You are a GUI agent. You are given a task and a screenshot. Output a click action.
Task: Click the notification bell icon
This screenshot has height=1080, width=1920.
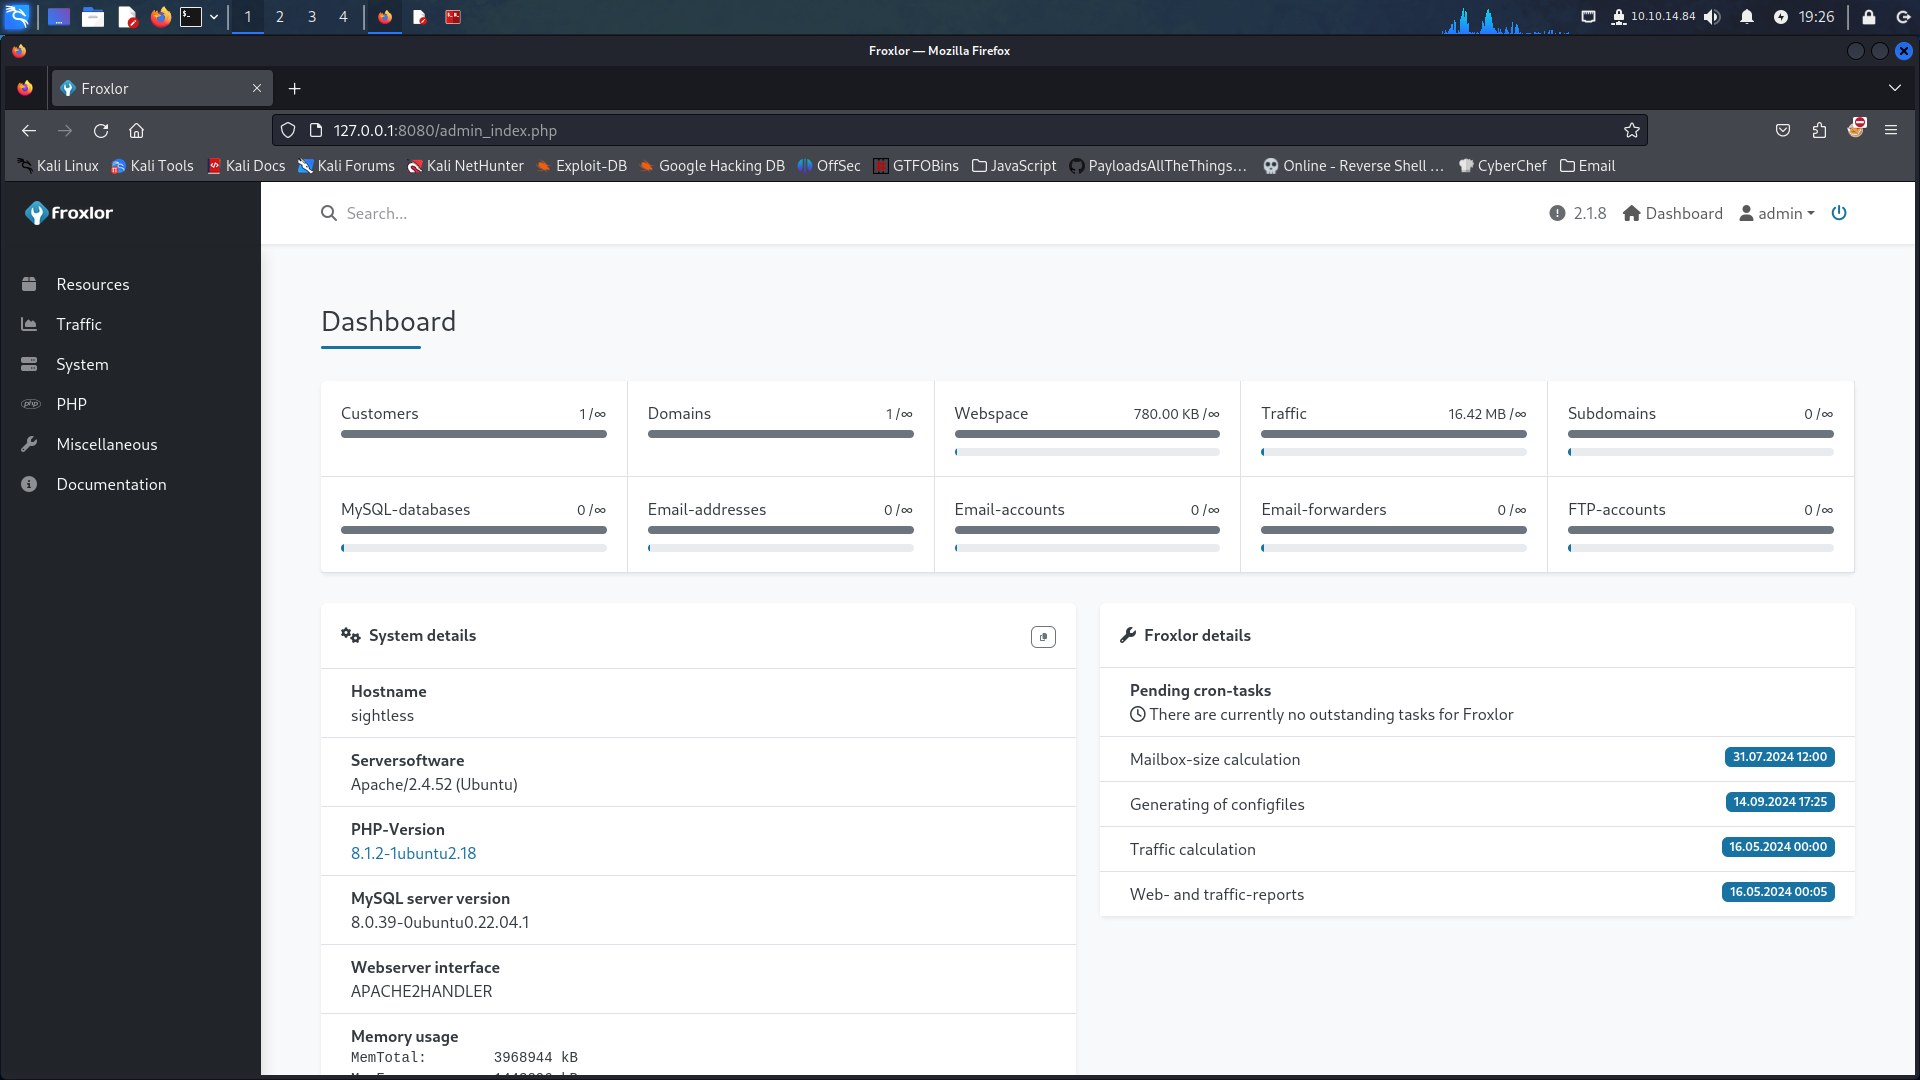click(x=1746, y=16)
